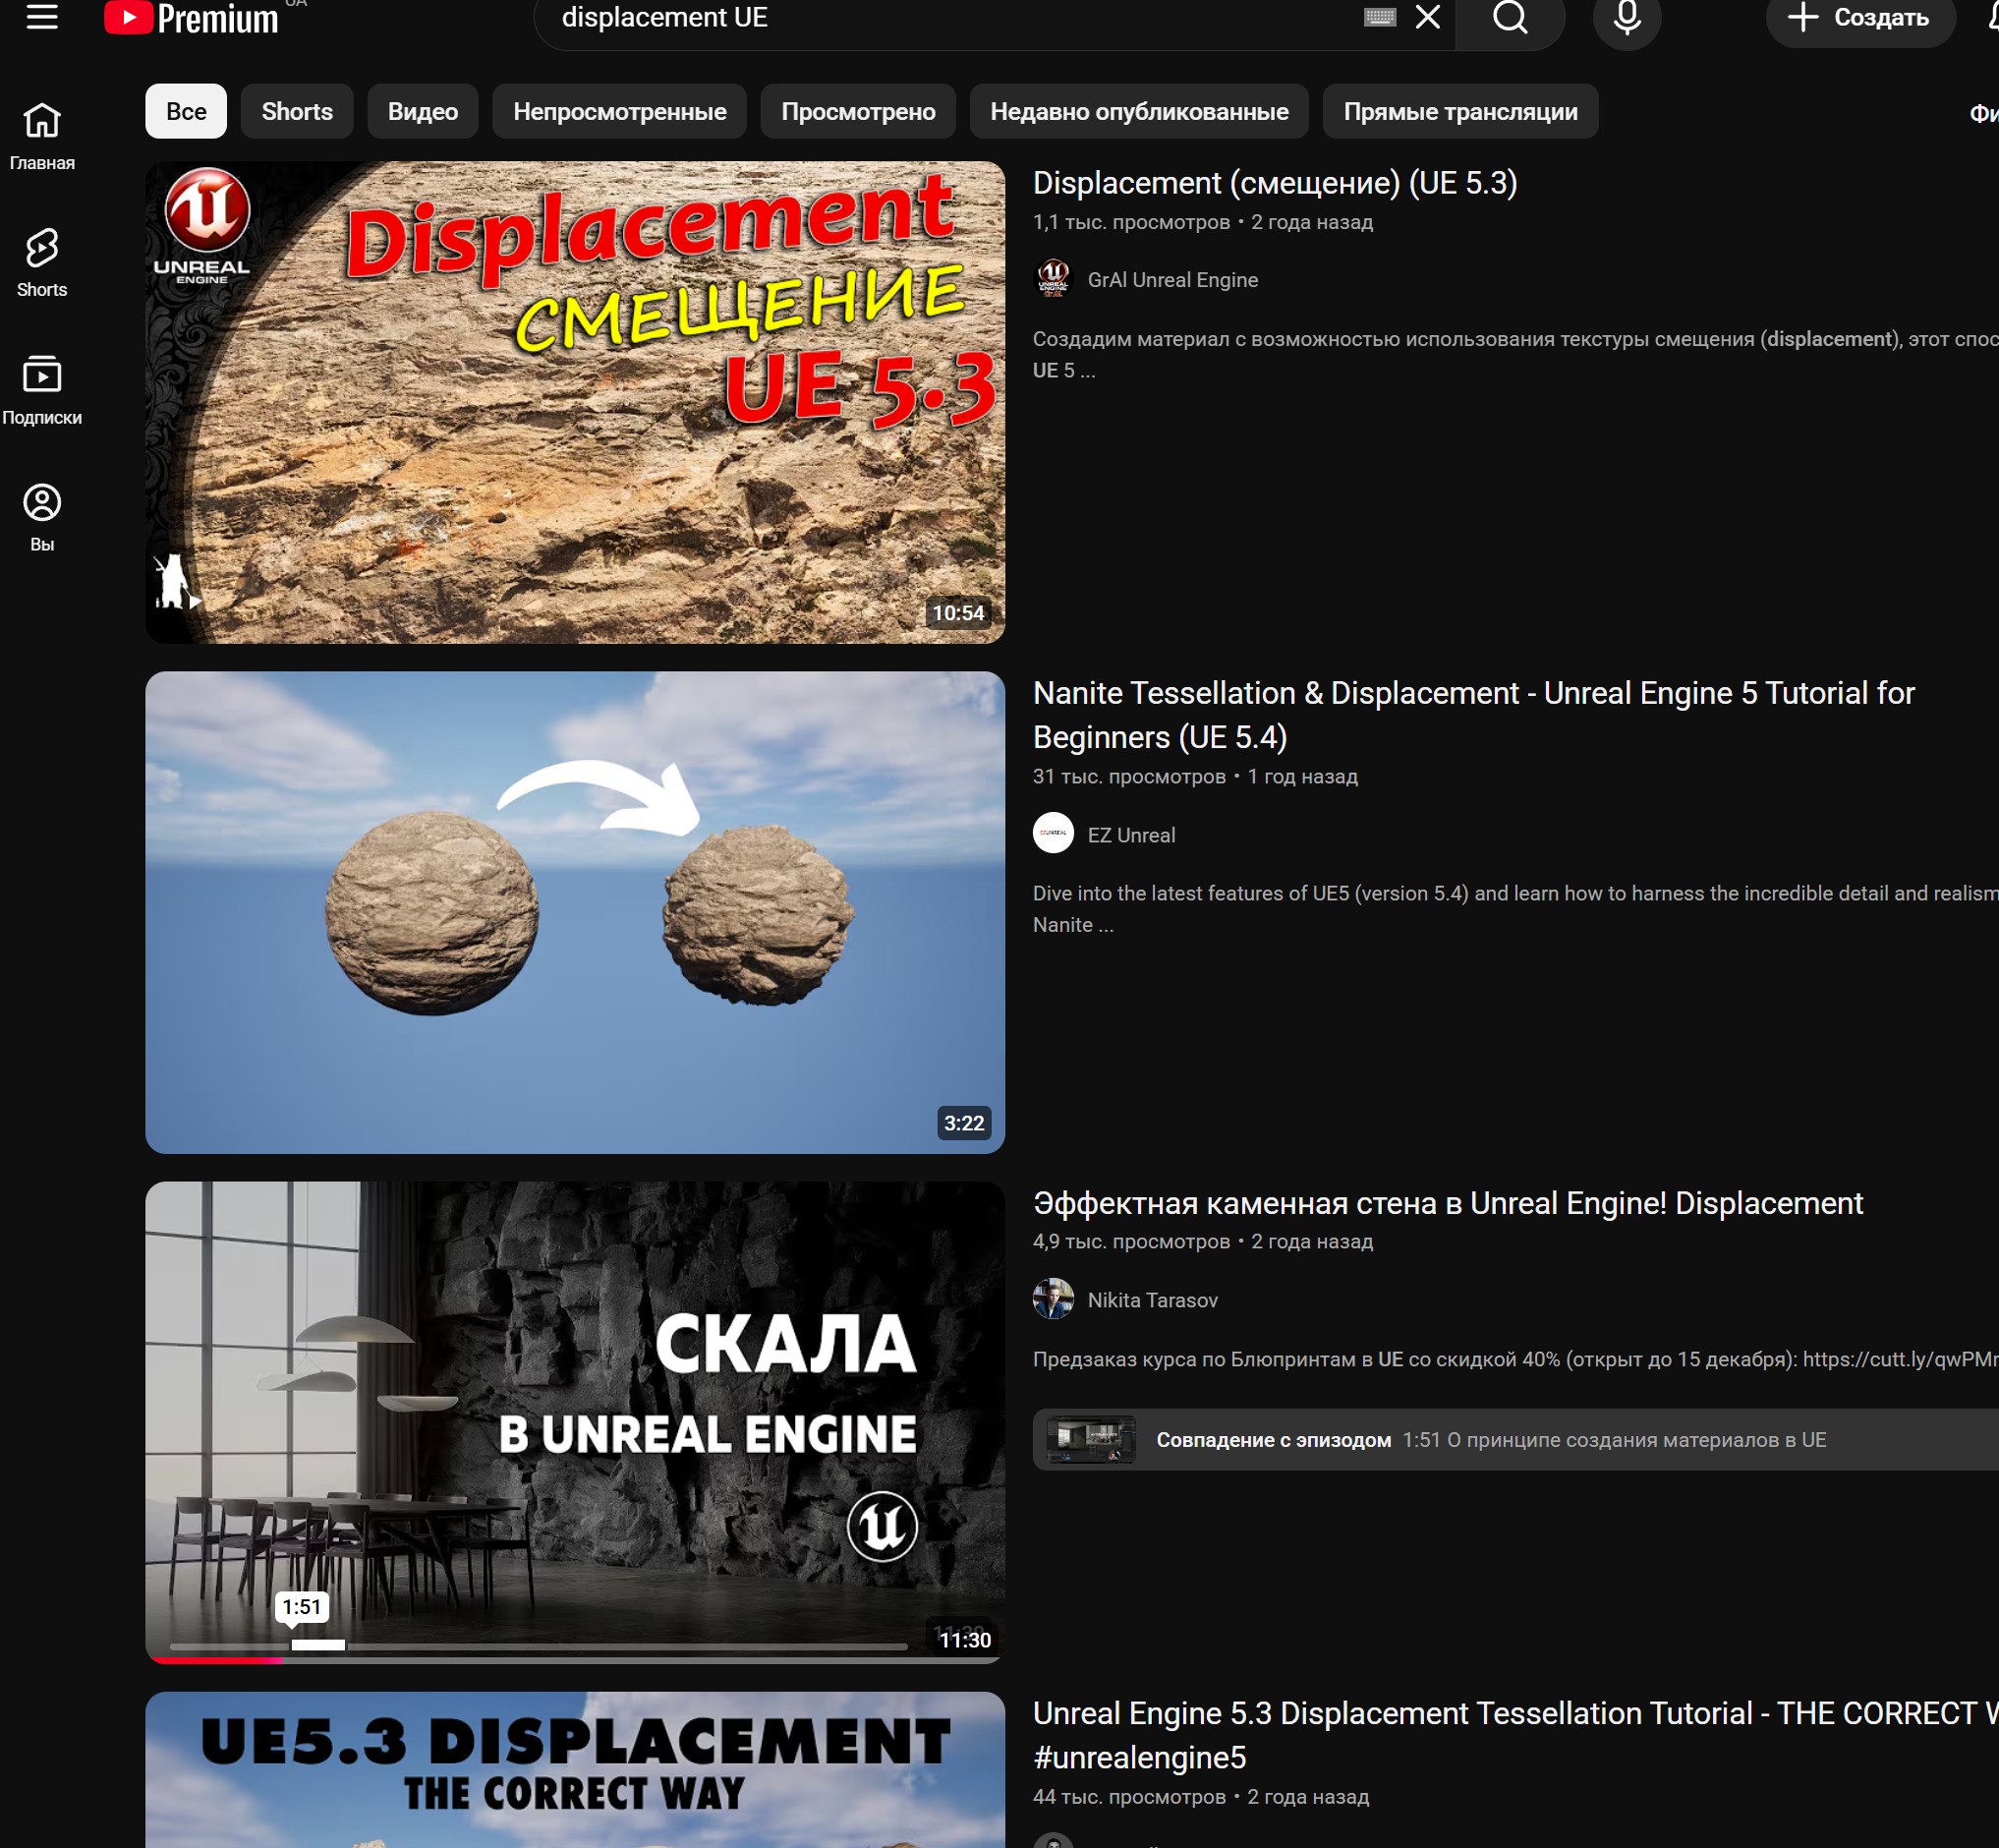Open the hamburger guide menu
The image size is (1999, 1848).
42,17
